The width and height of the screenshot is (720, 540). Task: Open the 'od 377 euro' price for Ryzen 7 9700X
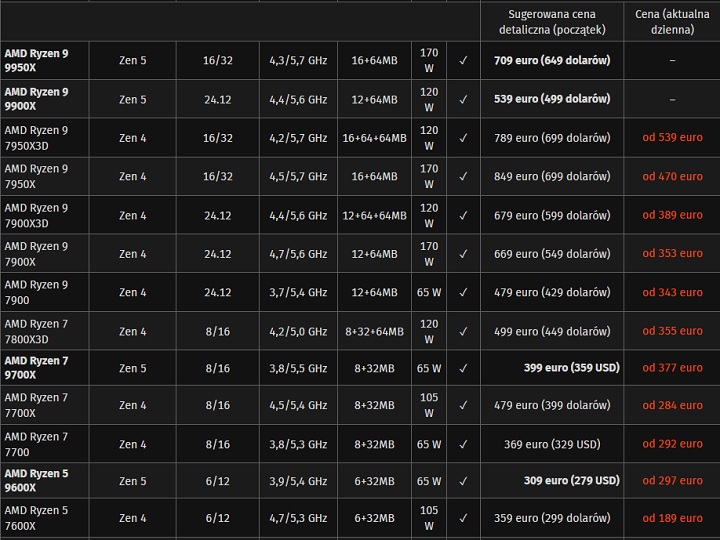click(672, 368)
